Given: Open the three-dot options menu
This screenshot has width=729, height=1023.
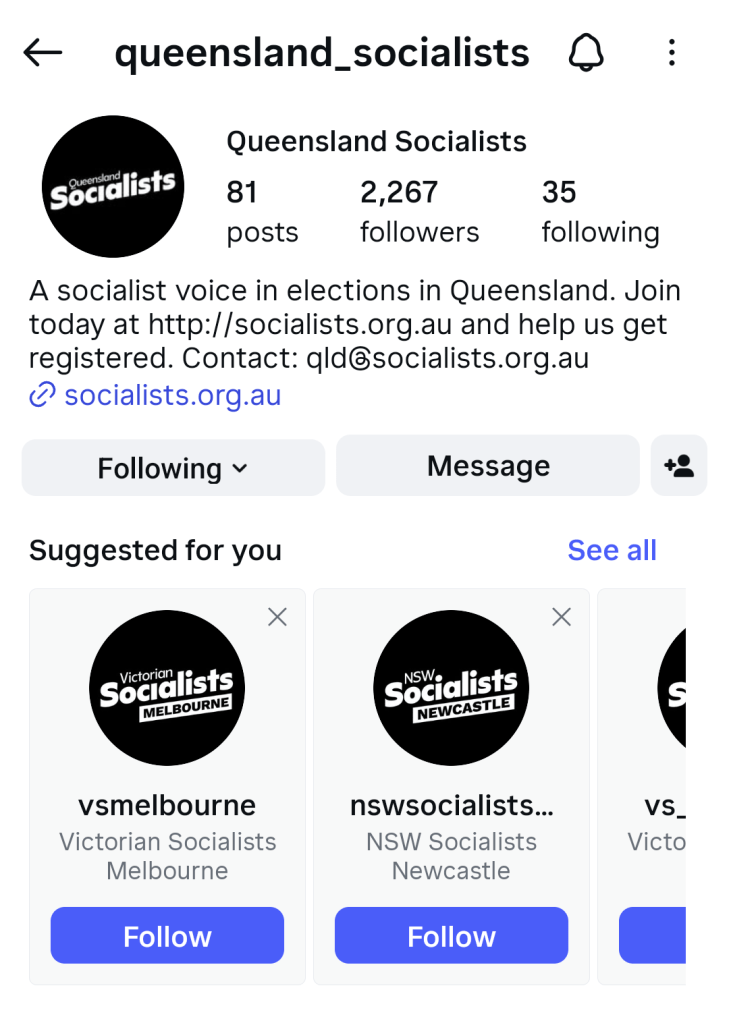Looking at the screenshot, I should point(672,53).
